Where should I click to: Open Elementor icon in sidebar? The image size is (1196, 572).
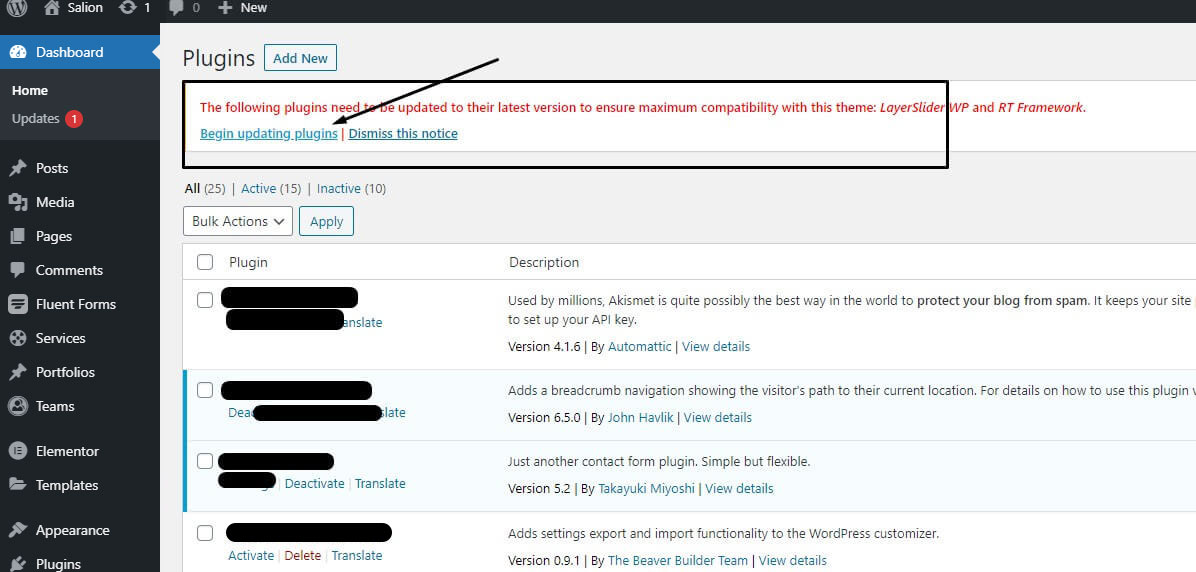18,451
